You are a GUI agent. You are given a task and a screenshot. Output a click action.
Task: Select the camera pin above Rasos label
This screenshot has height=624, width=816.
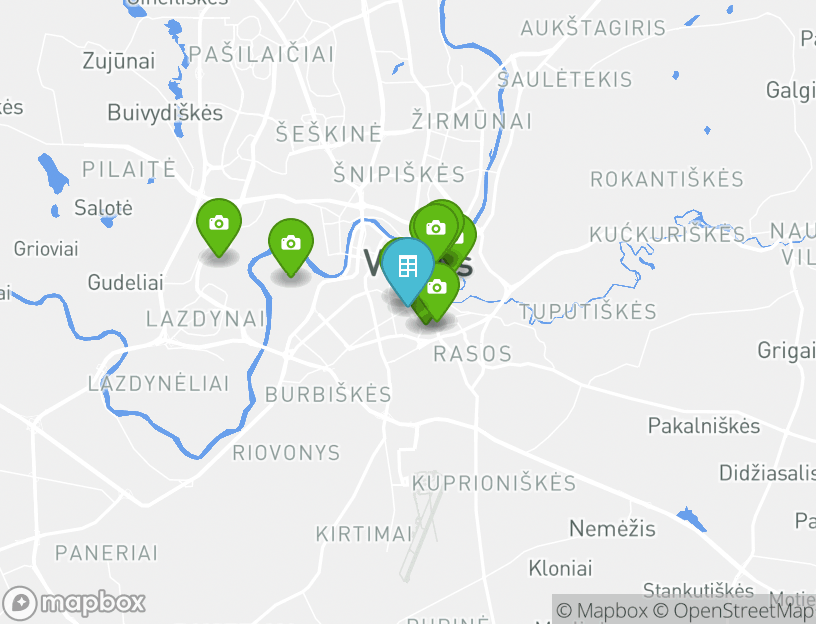coord(438,291)
